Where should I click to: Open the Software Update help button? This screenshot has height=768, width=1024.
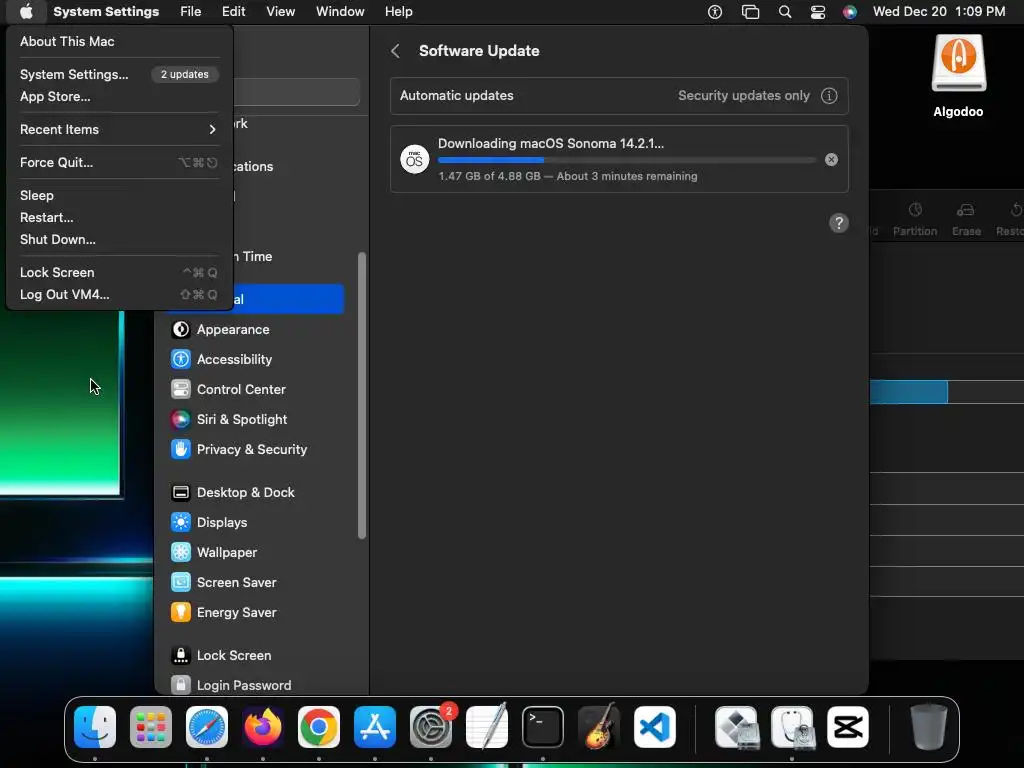[839, 223]
